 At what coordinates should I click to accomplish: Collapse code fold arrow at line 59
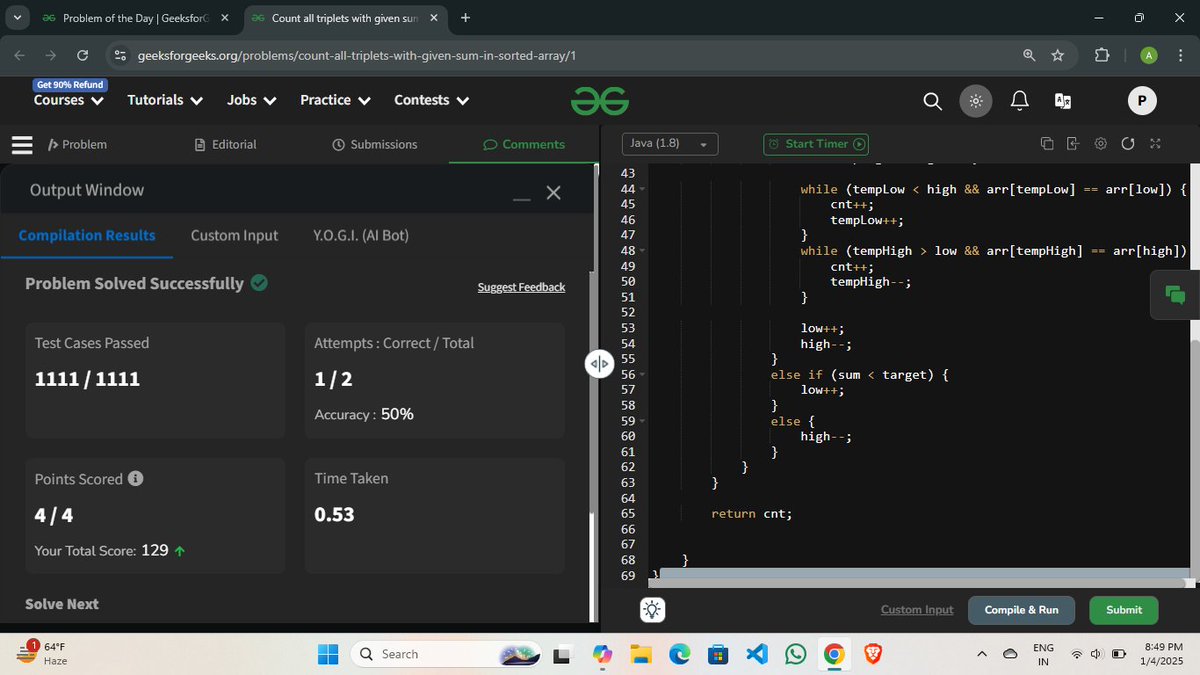pyautogui.click(x=642, y=422)
